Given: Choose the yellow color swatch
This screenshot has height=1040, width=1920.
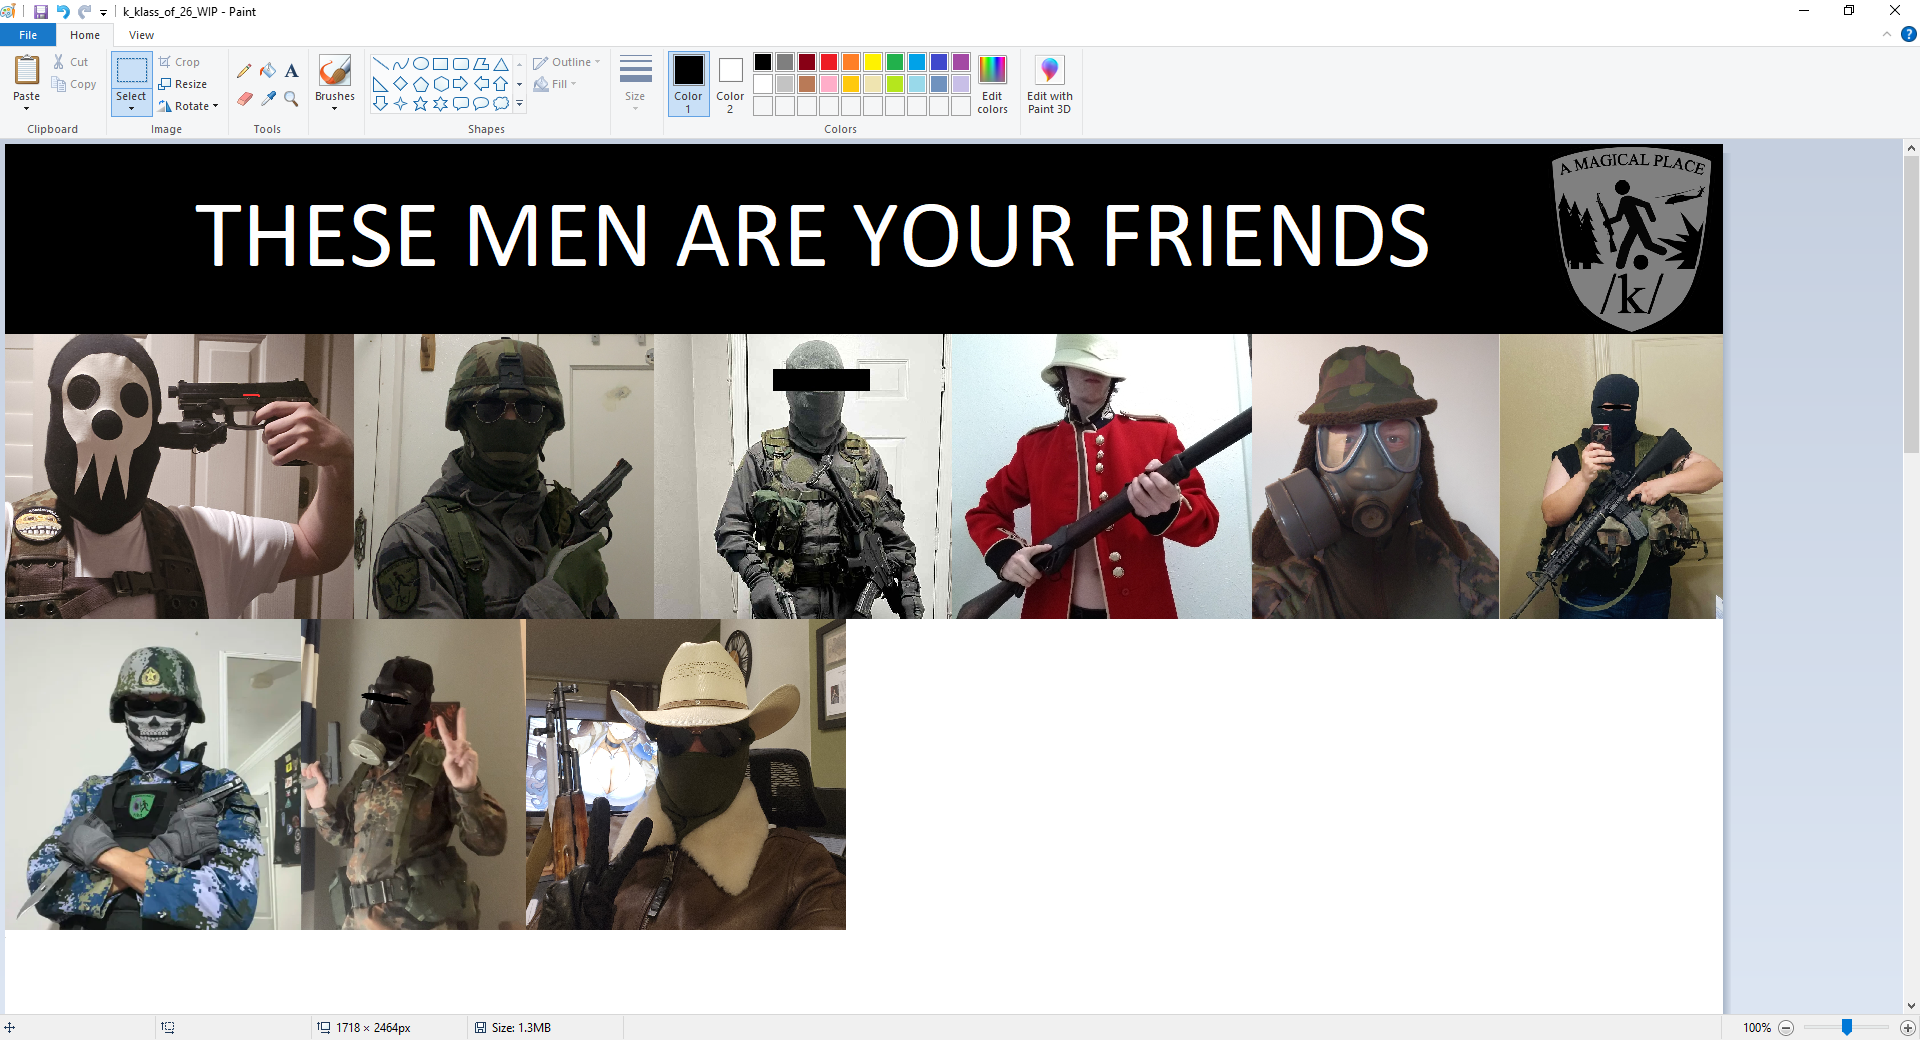Looking at the screenshot, I should click(873, 62).
